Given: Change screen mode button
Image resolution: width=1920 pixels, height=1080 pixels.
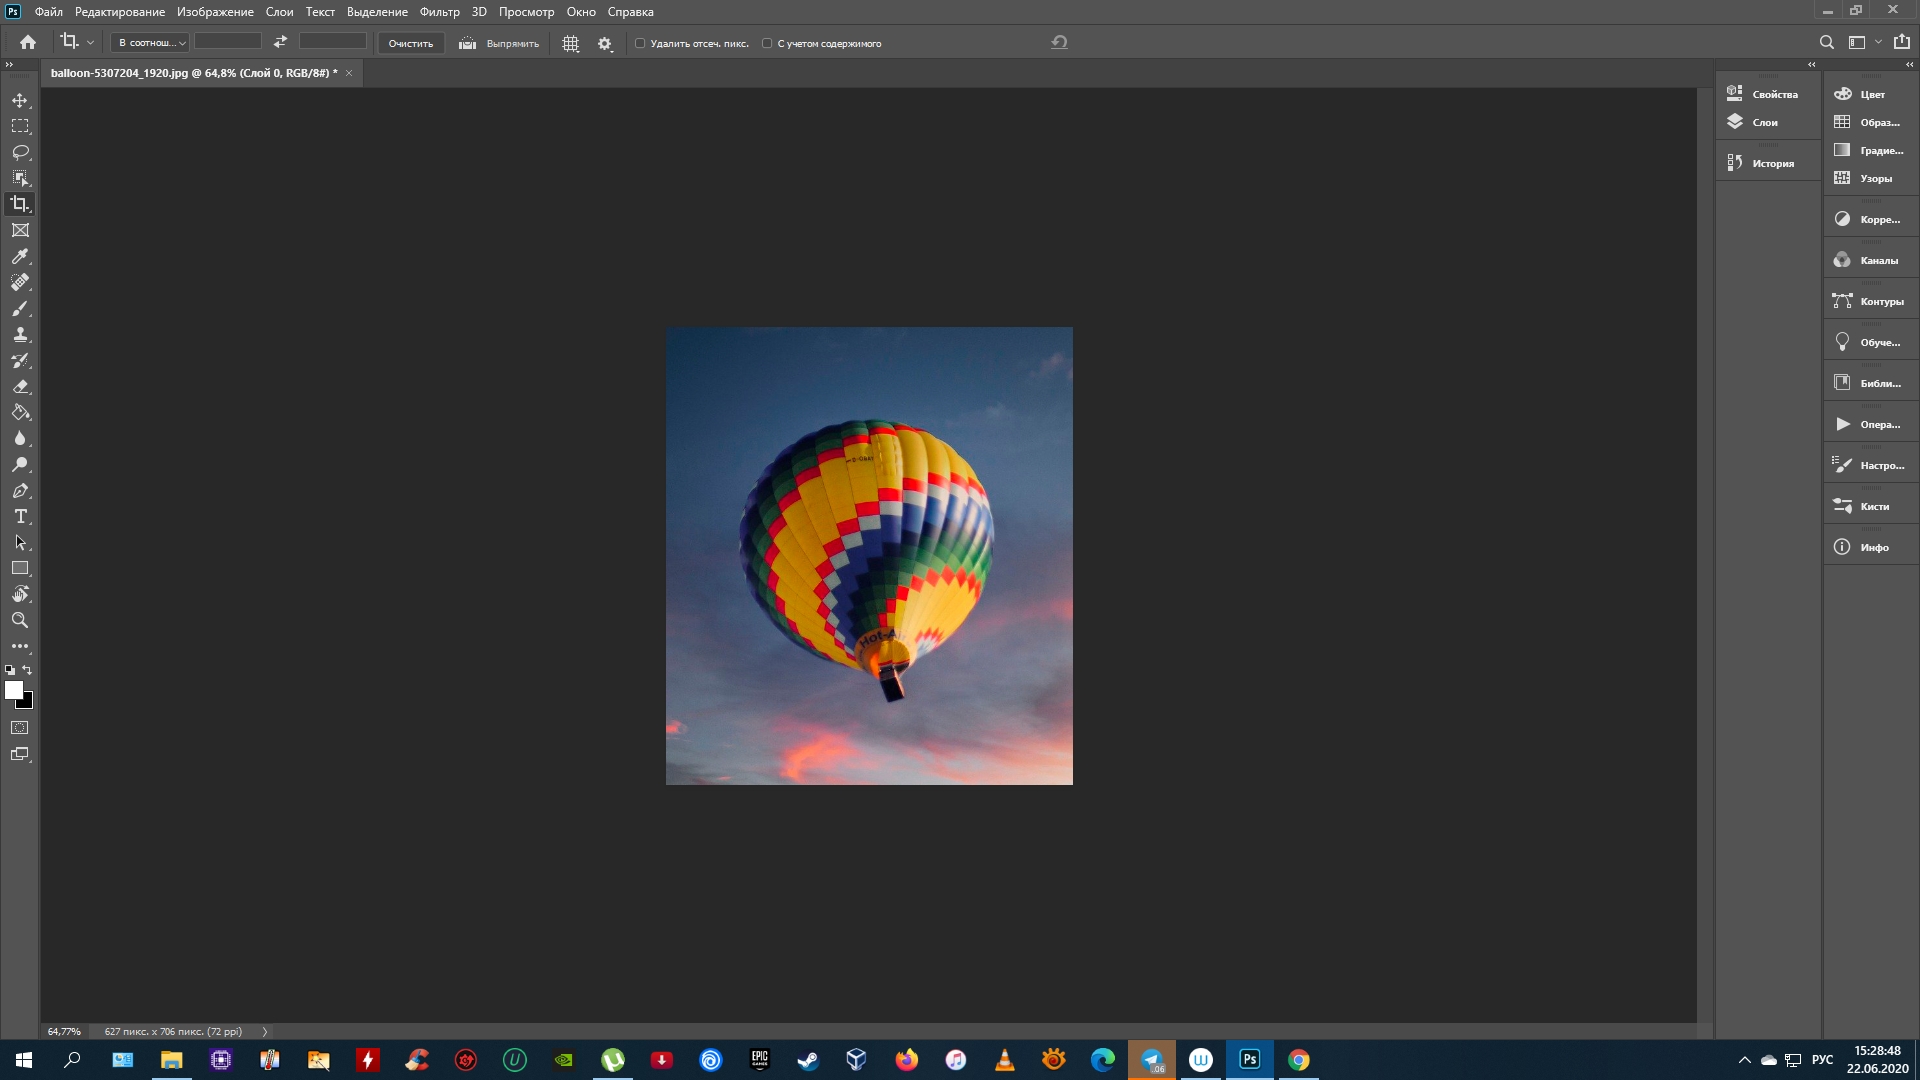Looking at the screenshot, I should coord(20,754).
